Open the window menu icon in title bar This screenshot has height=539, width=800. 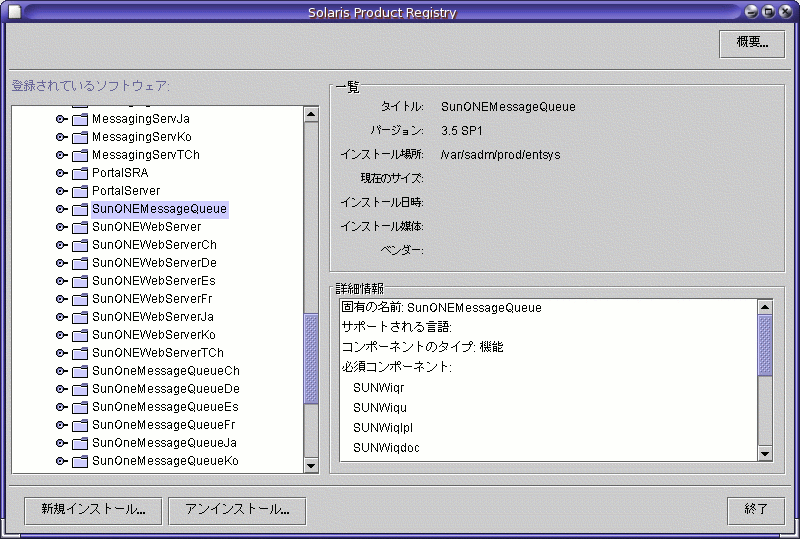click(x=15, y=11)
